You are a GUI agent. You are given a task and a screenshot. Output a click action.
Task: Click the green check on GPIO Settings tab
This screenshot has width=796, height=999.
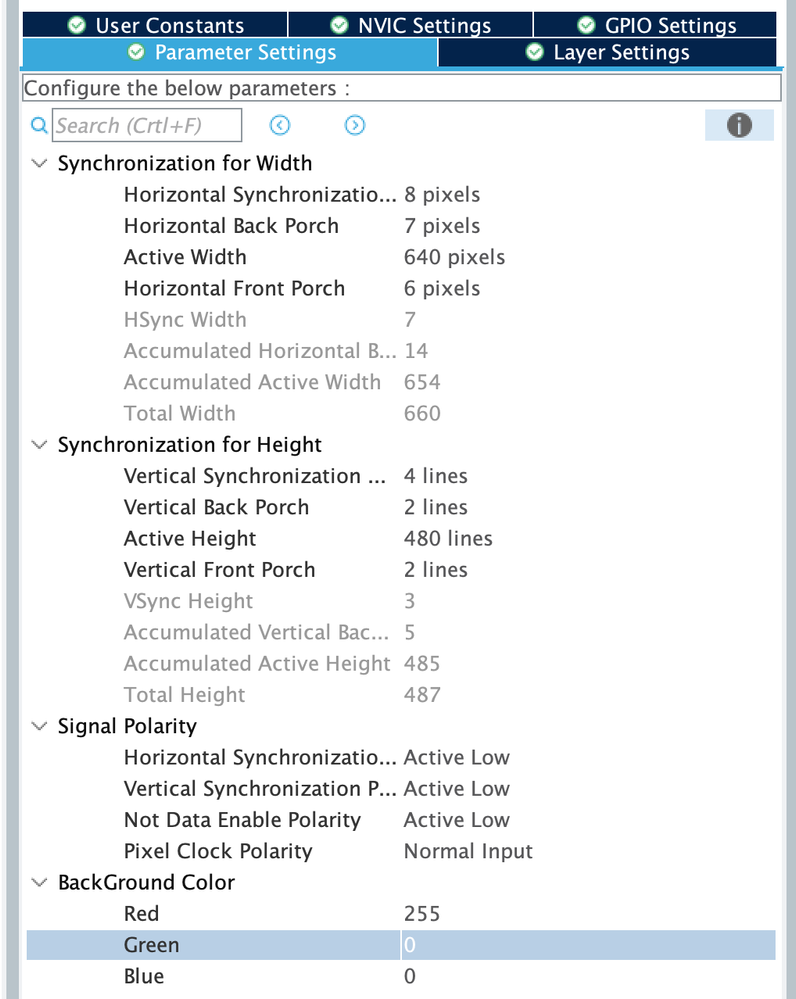[x=586, y=25]
